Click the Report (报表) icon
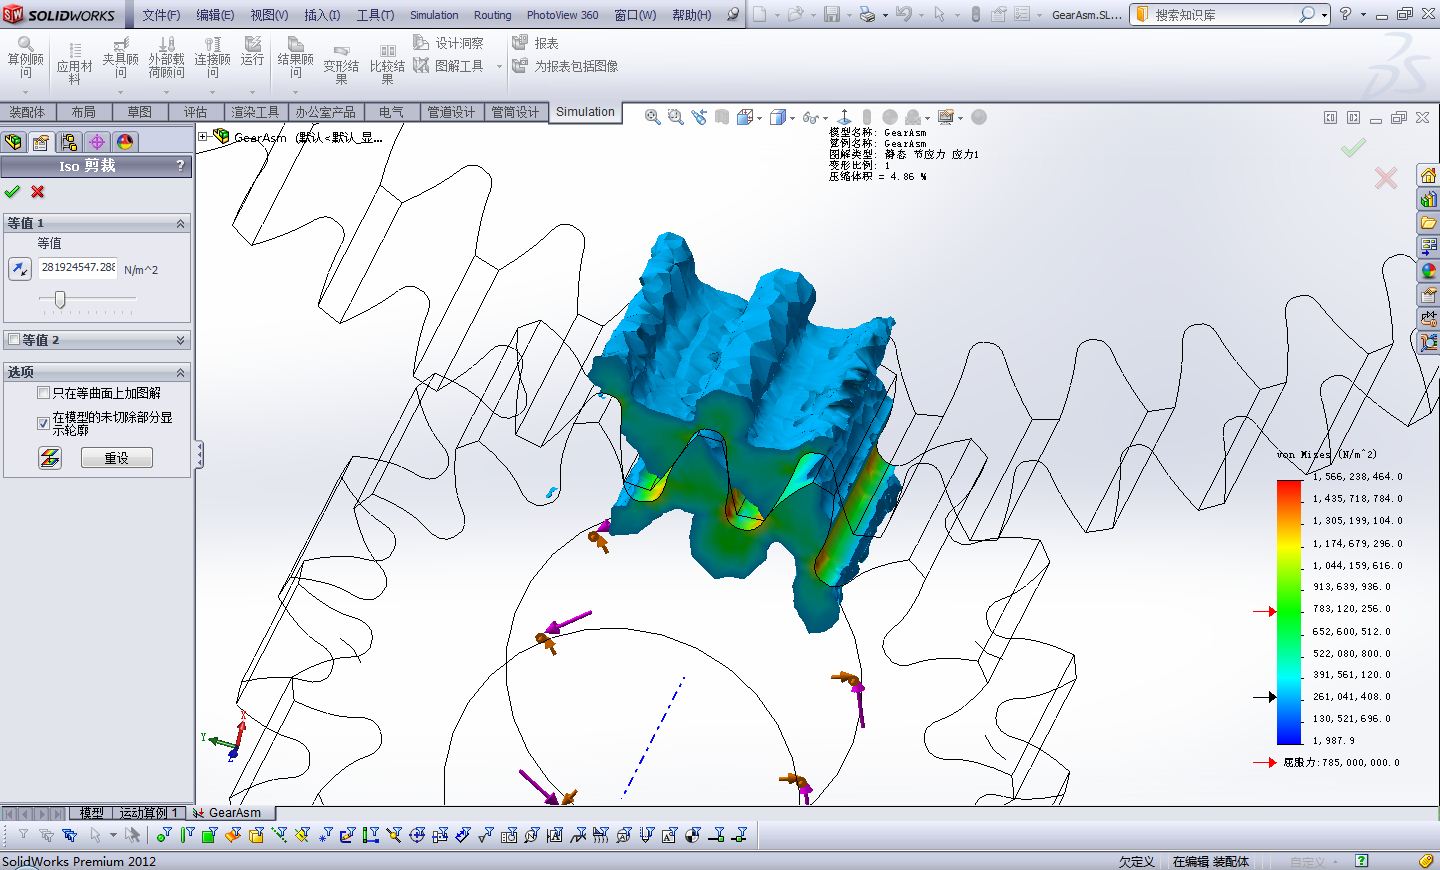This screenshot has width=1440, height=870. [535, 43]
